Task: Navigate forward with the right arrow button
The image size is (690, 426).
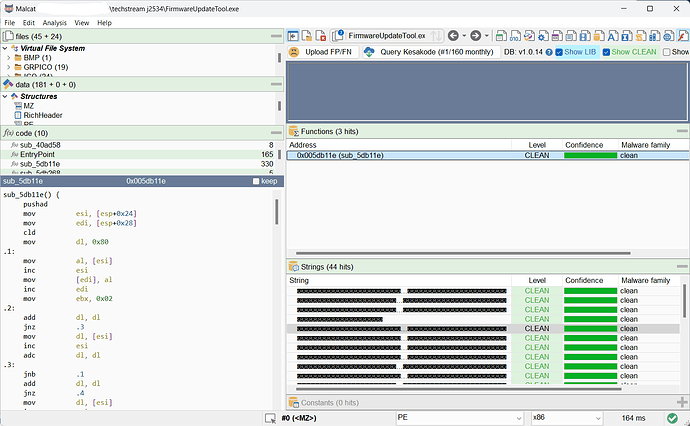Action: click(x=476, y=36)
